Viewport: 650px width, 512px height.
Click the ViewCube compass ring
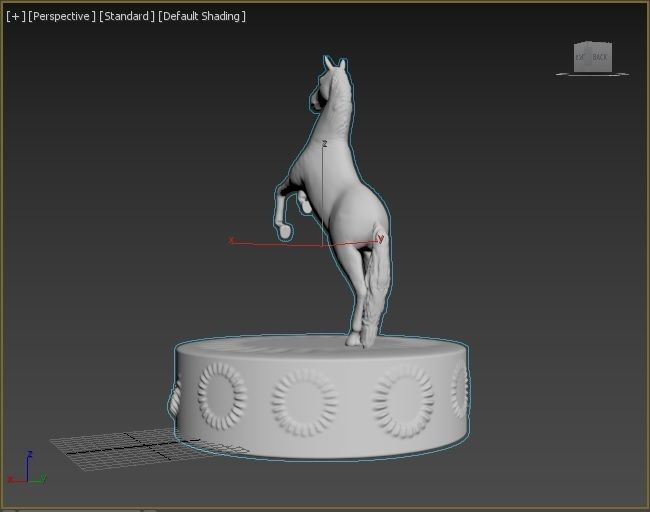[592, 74]
